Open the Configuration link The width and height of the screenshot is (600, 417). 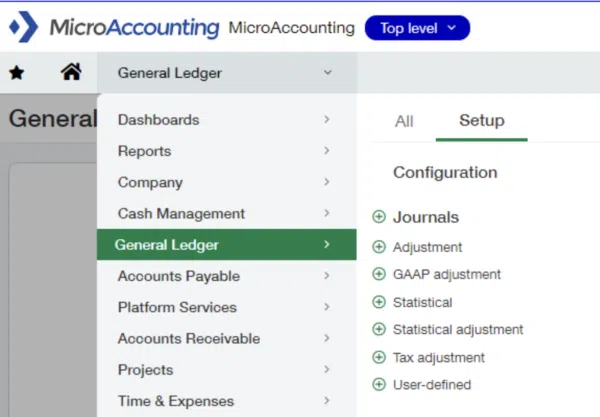point(445,173)
